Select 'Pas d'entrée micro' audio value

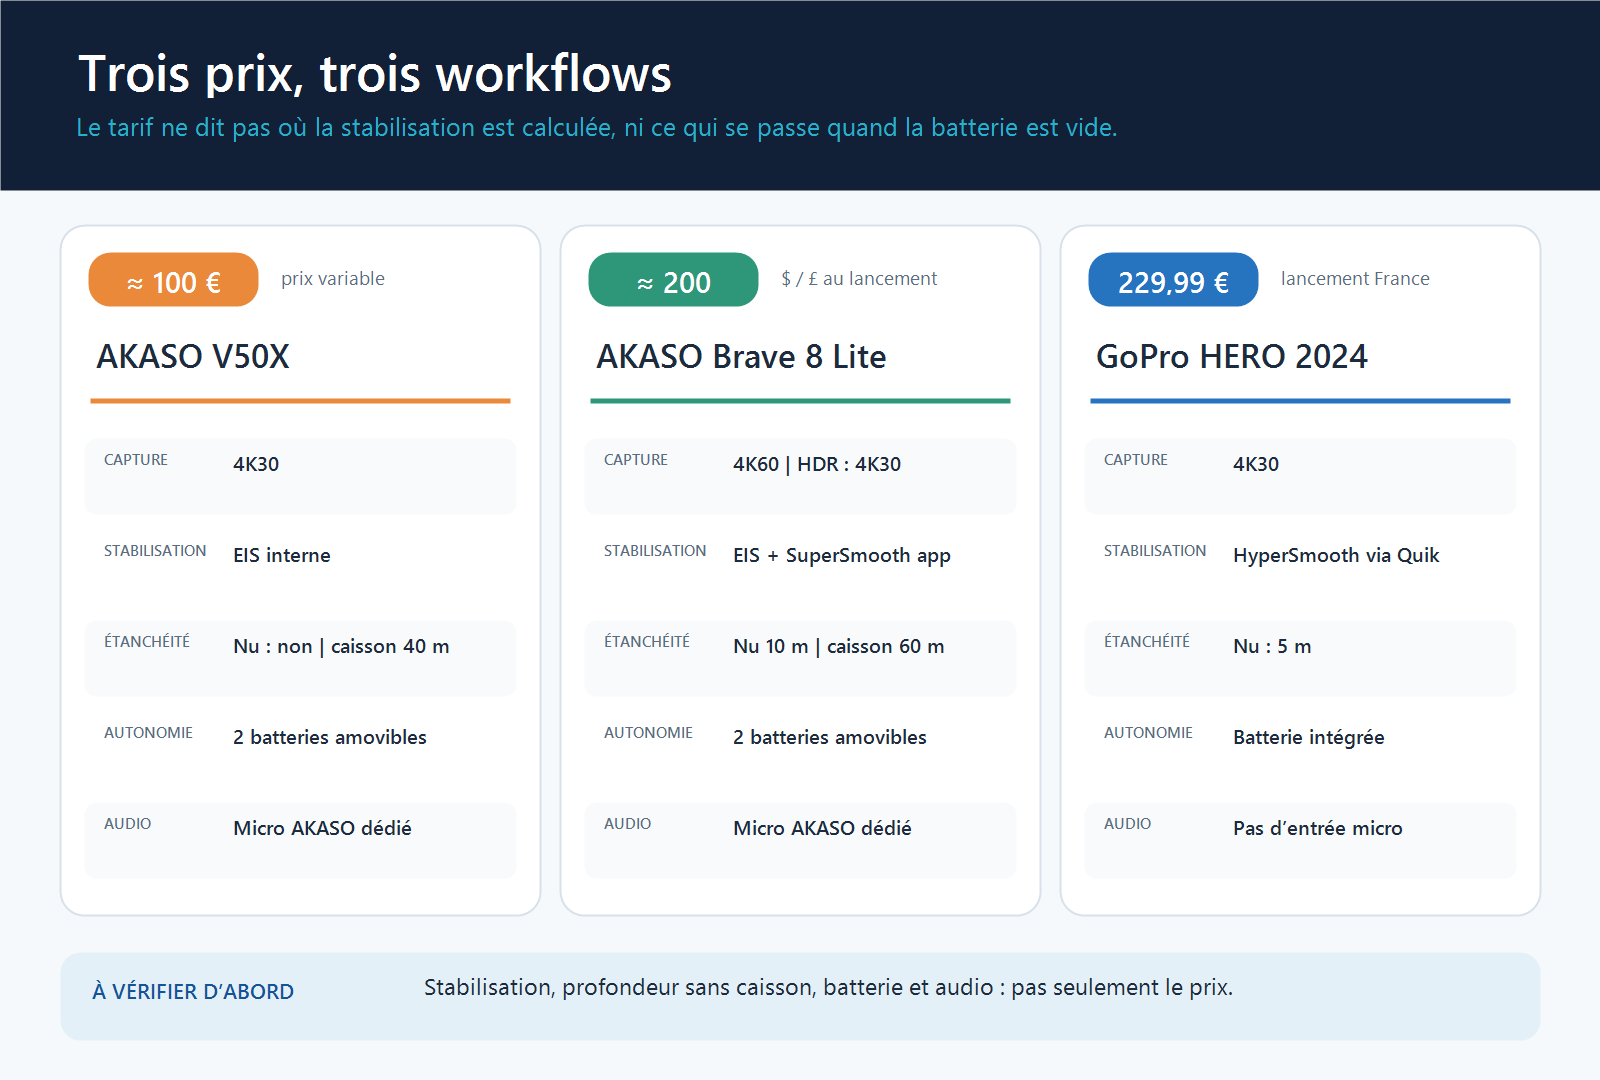1318,828
